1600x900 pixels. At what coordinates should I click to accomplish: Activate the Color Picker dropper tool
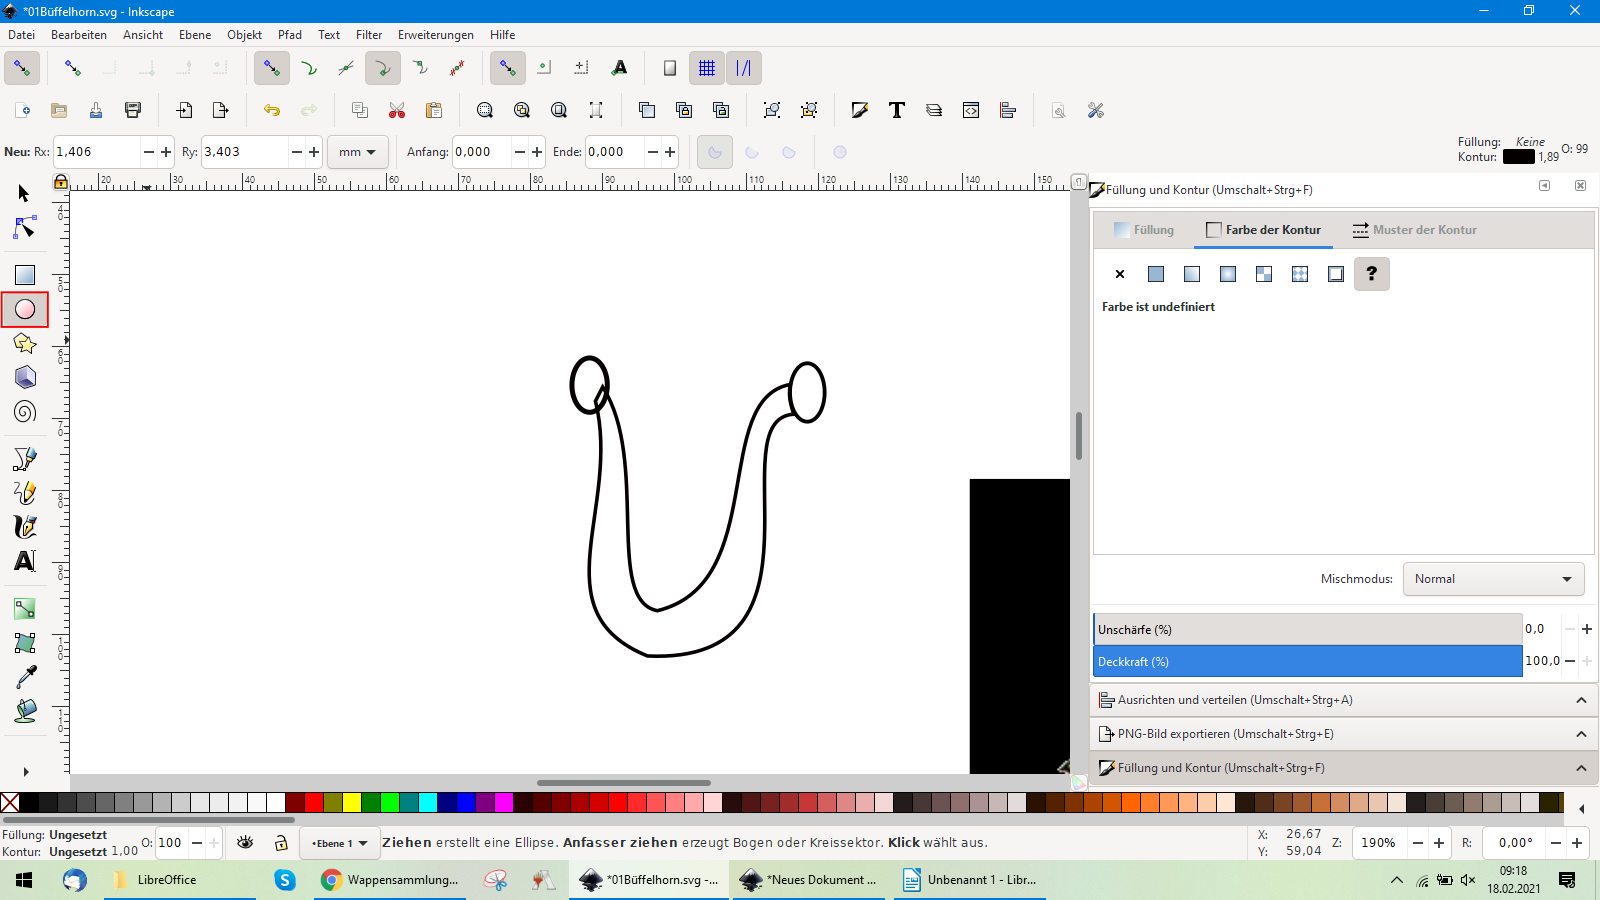pos(25,677)
